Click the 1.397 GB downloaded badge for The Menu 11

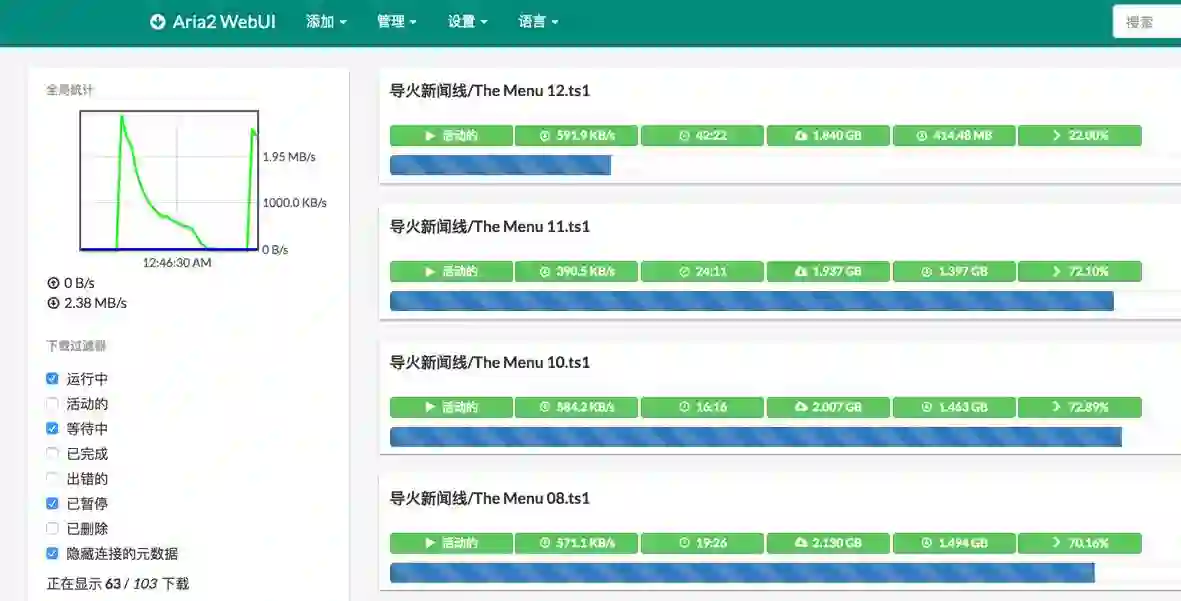pos(954,271)
